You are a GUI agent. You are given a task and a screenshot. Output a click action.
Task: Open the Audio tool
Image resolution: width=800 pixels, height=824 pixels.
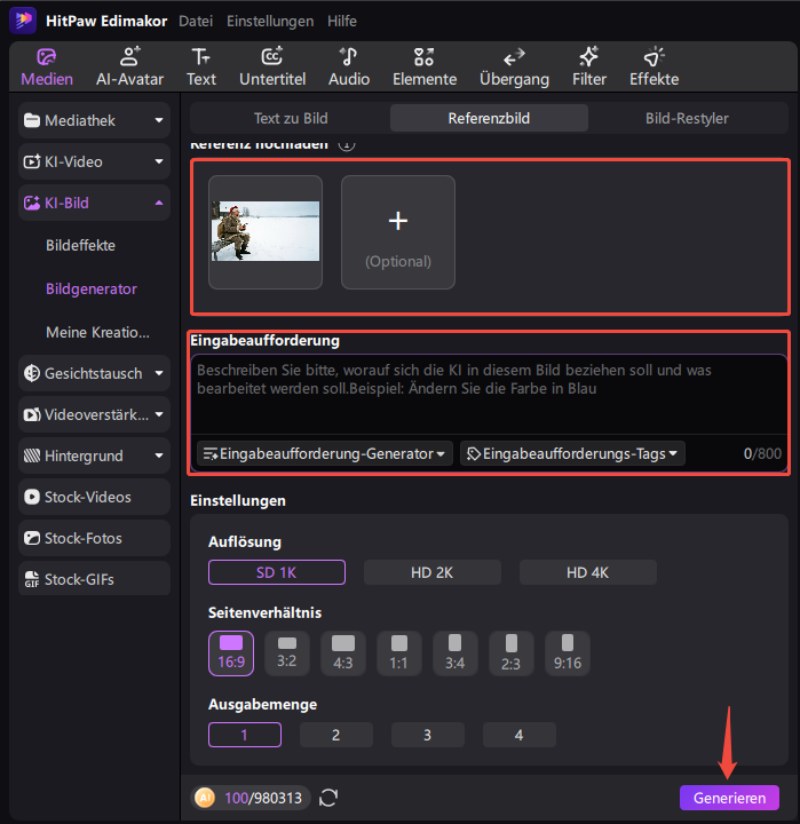pyautogui.click(x=349, y=66)
